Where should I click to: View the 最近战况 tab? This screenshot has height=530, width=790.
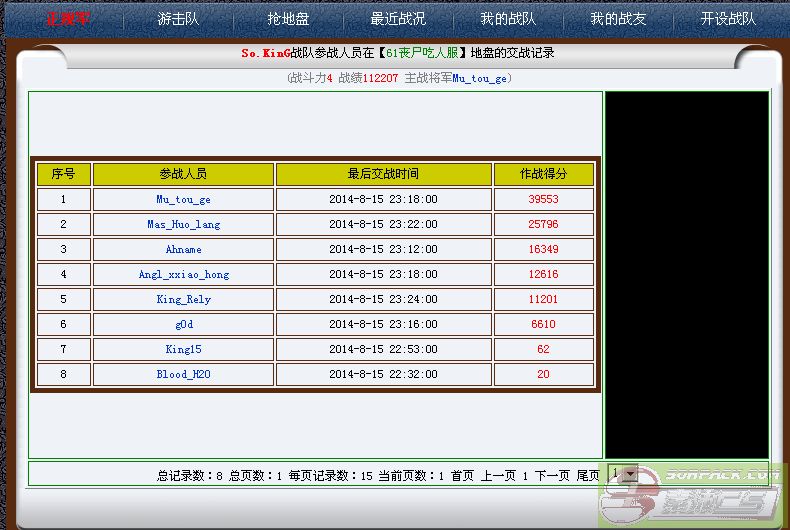397,19
